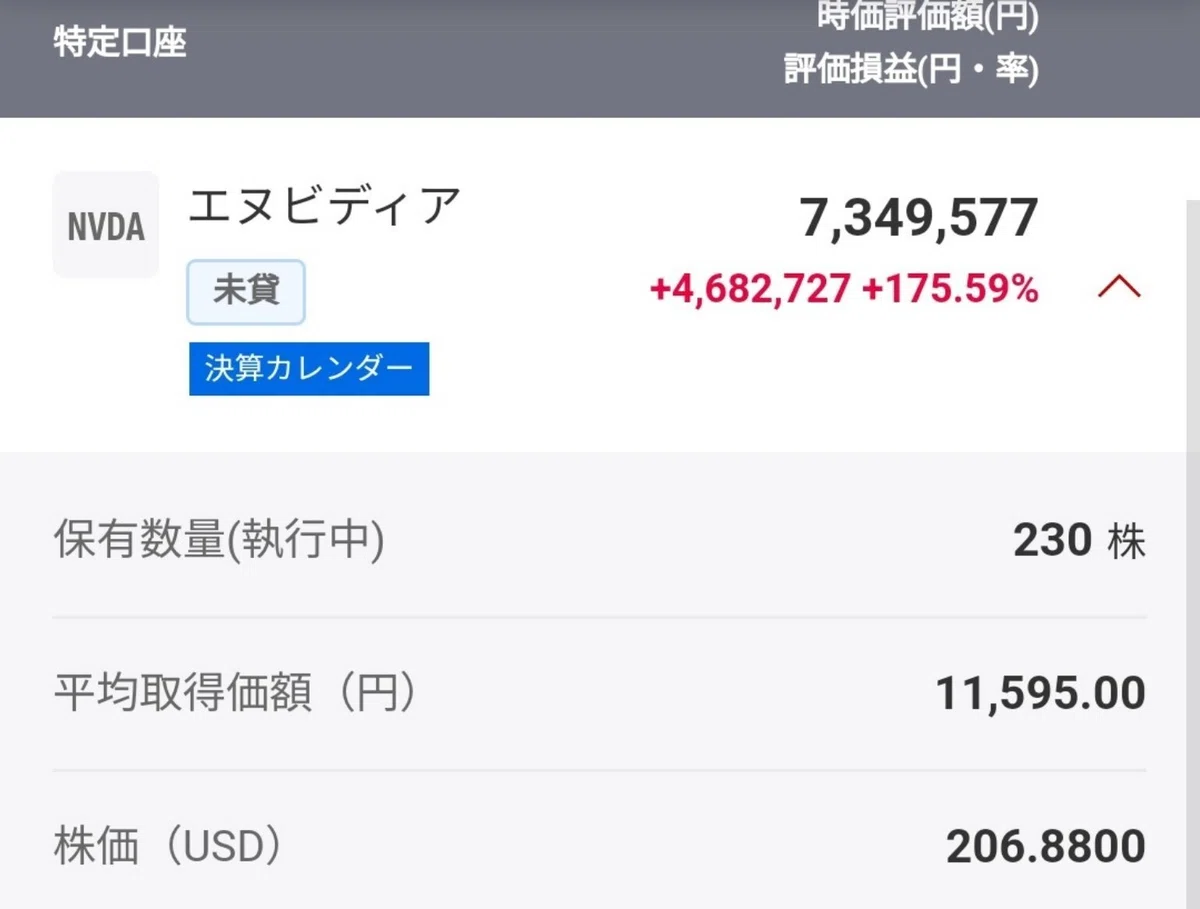Click the 230 株 holding quantity
This screenshot has width=1200, height=909.
pos(1079,541)
